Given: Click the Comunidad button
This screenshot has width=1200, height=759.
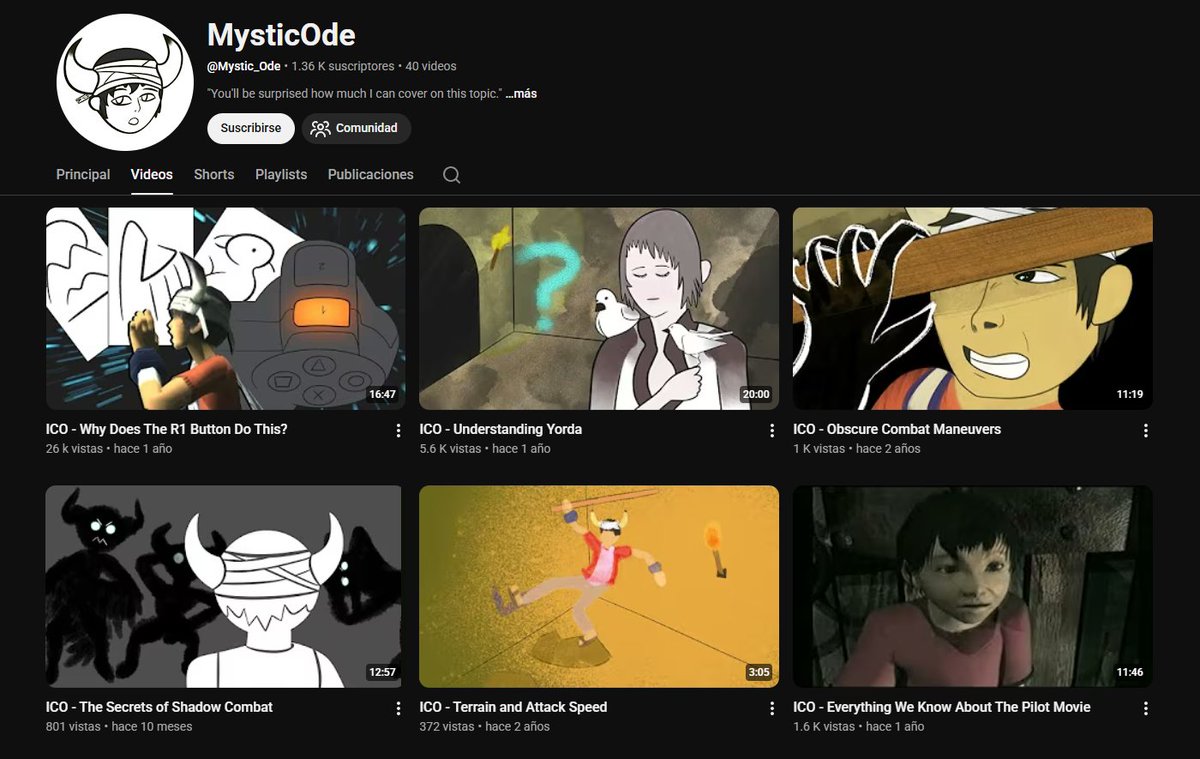Looking at the screenshot, I should pyautogui.click(x=356, y=128).
